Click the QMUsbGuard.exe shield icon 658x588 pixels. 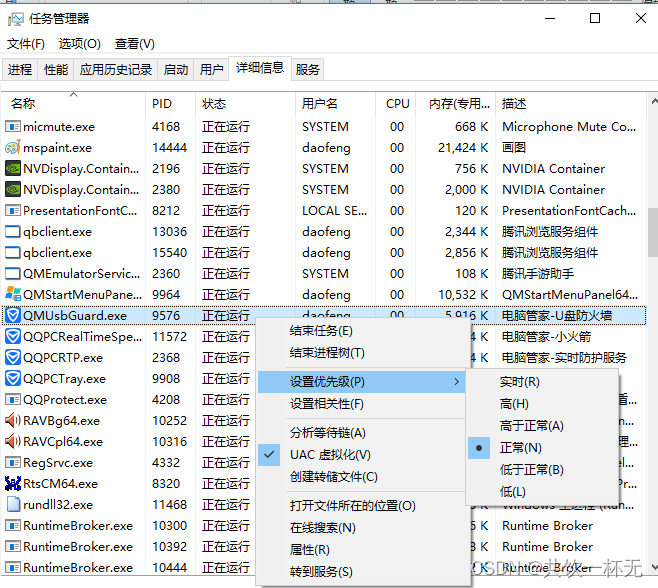13,315
